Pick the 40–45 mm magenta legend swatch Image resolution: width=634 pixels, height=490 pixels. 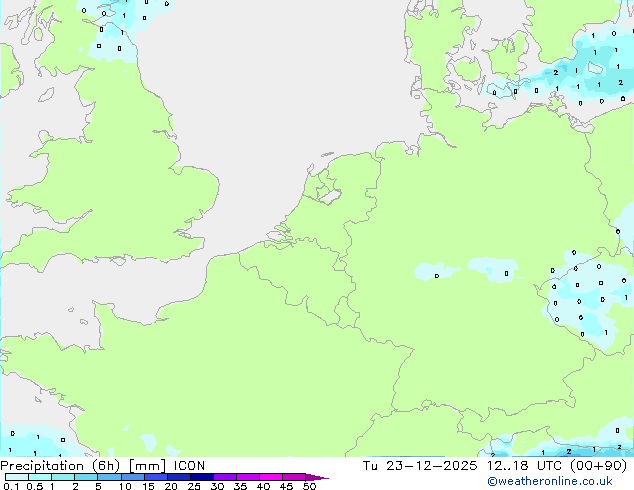coord(271,477)
